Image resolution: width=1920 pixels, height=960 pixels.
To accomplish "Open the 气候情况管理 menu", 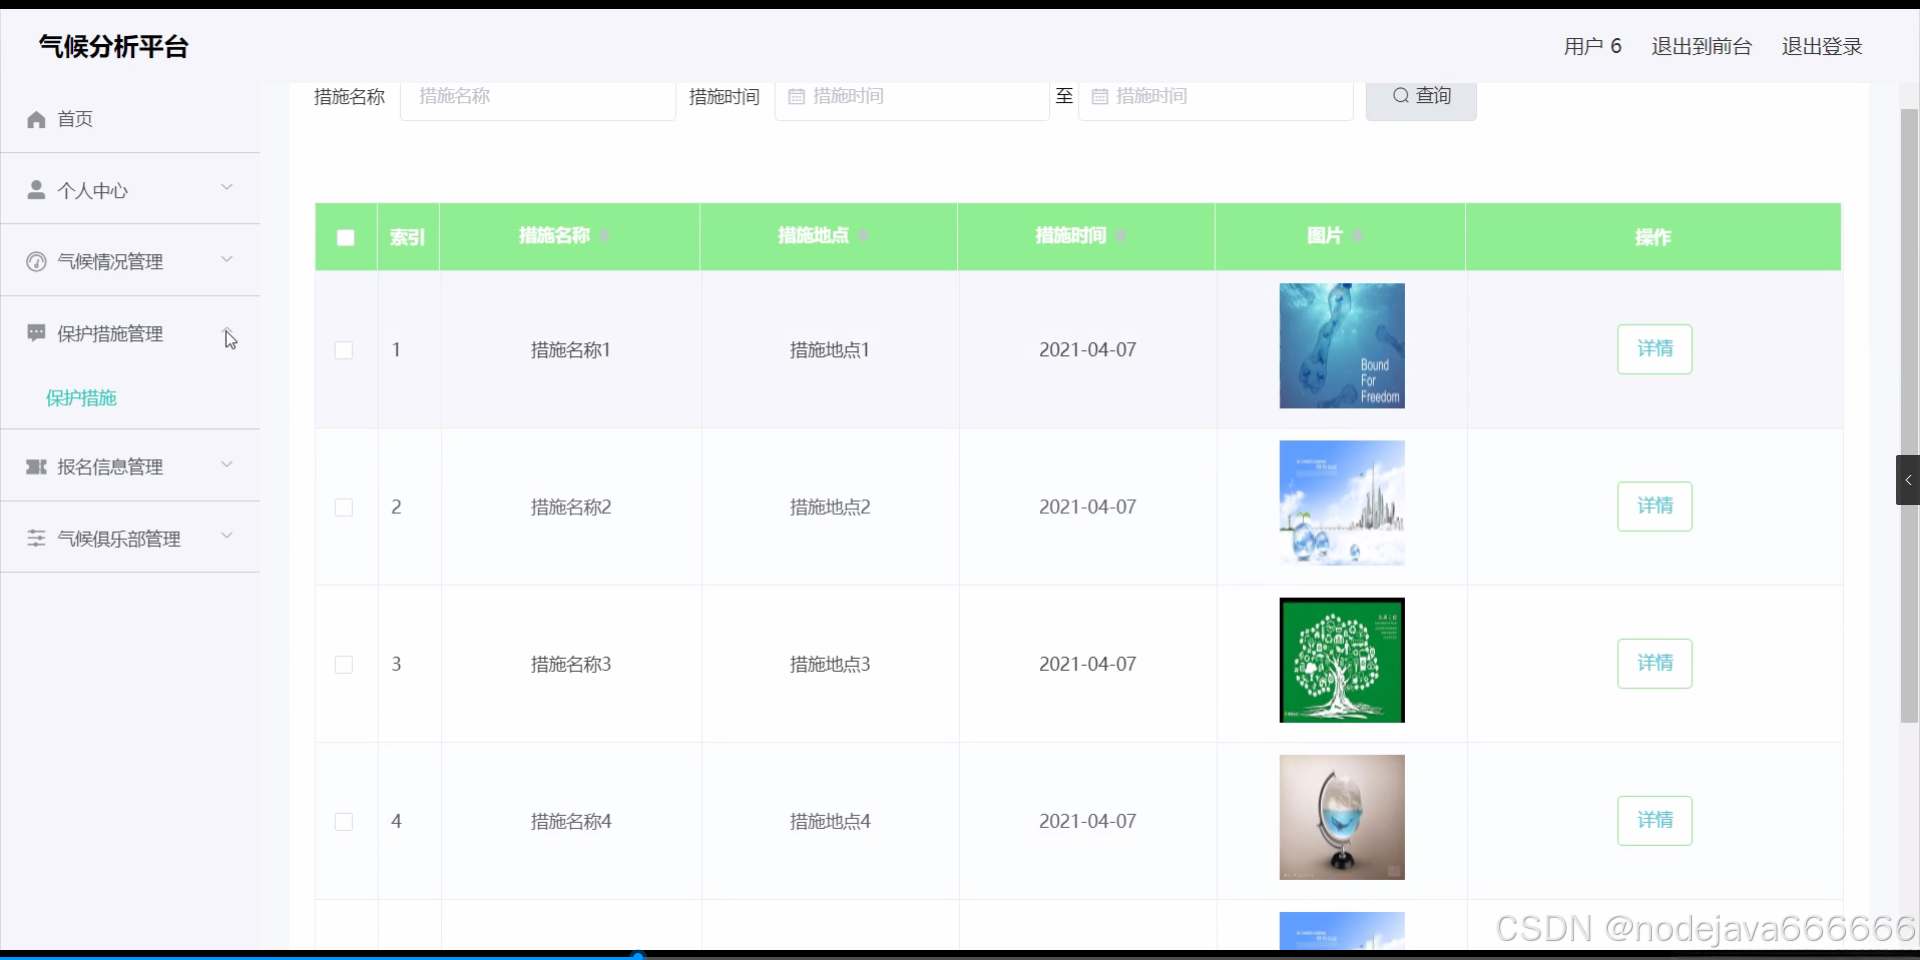I will pyautogui.click(x=130, y=262).
